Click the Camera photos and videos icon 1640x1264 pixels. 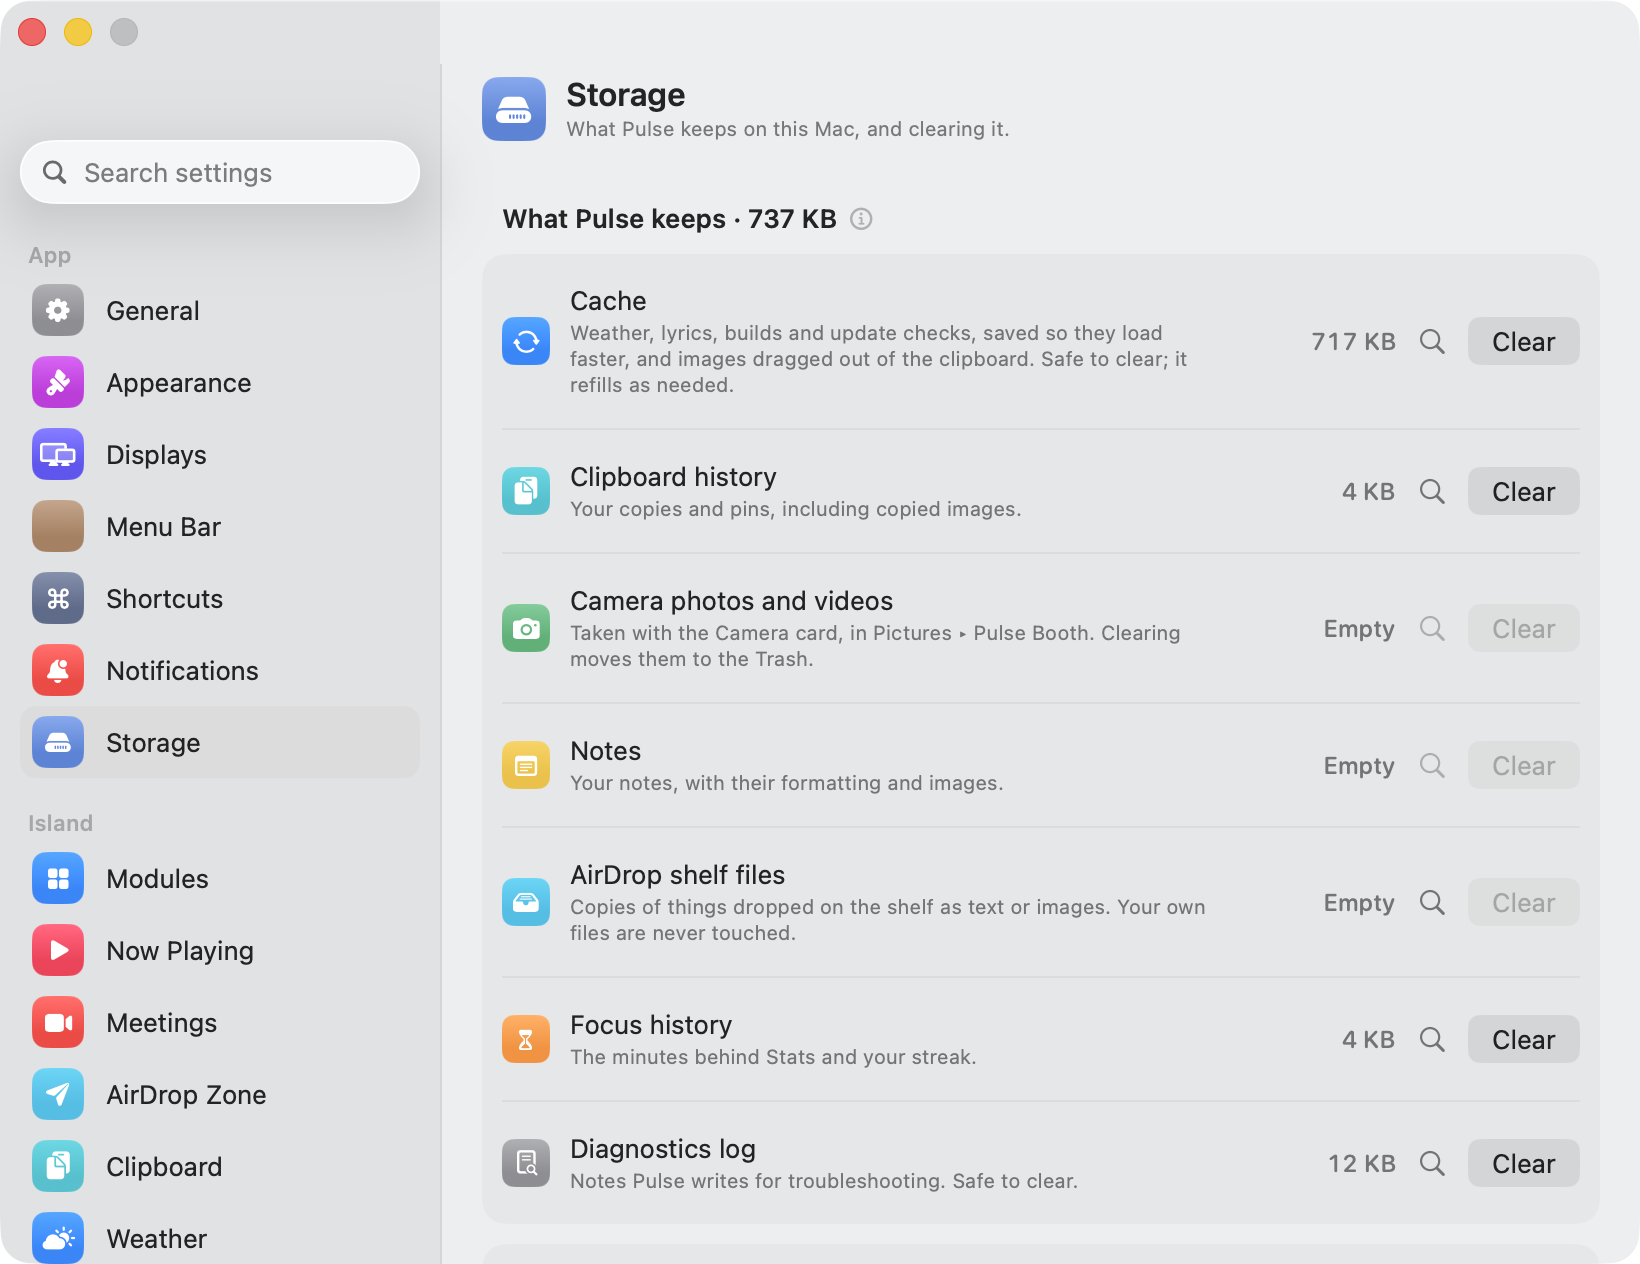pyautogui.click(x=526, y=628)
